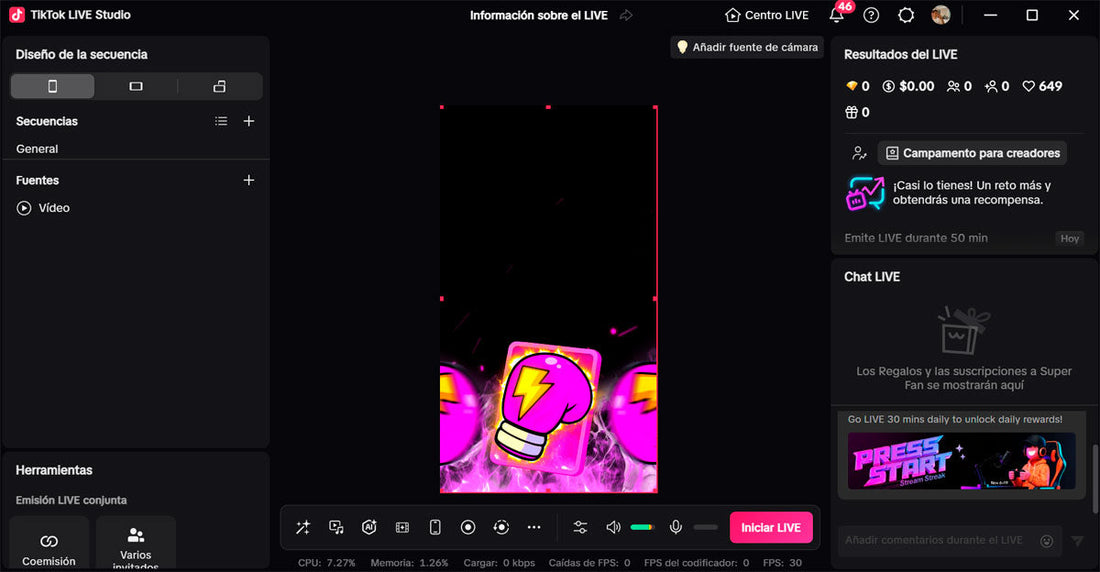
Task: Select the landscape layout option
Action: [136, 86]
